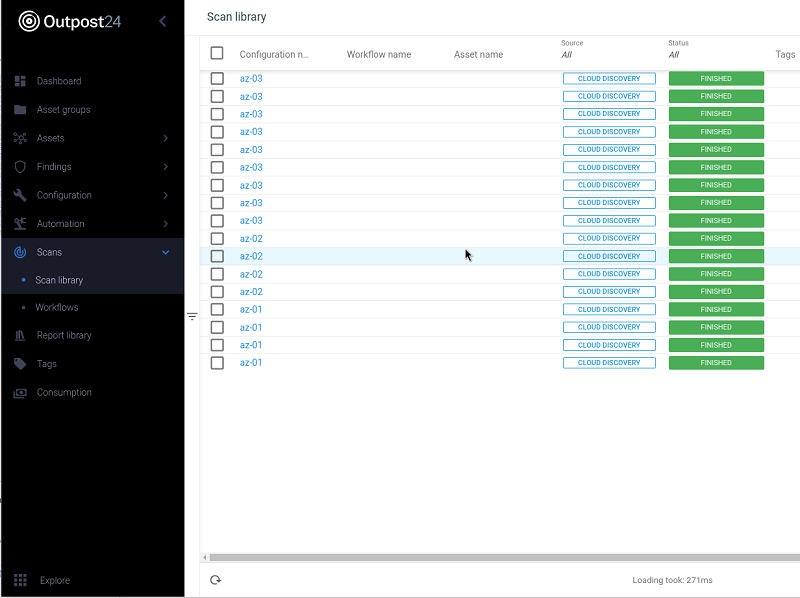The width and height of the screenshot is (800, 598).
Task: Sort by Workflow name column header
Action: [x=379, y=54]
